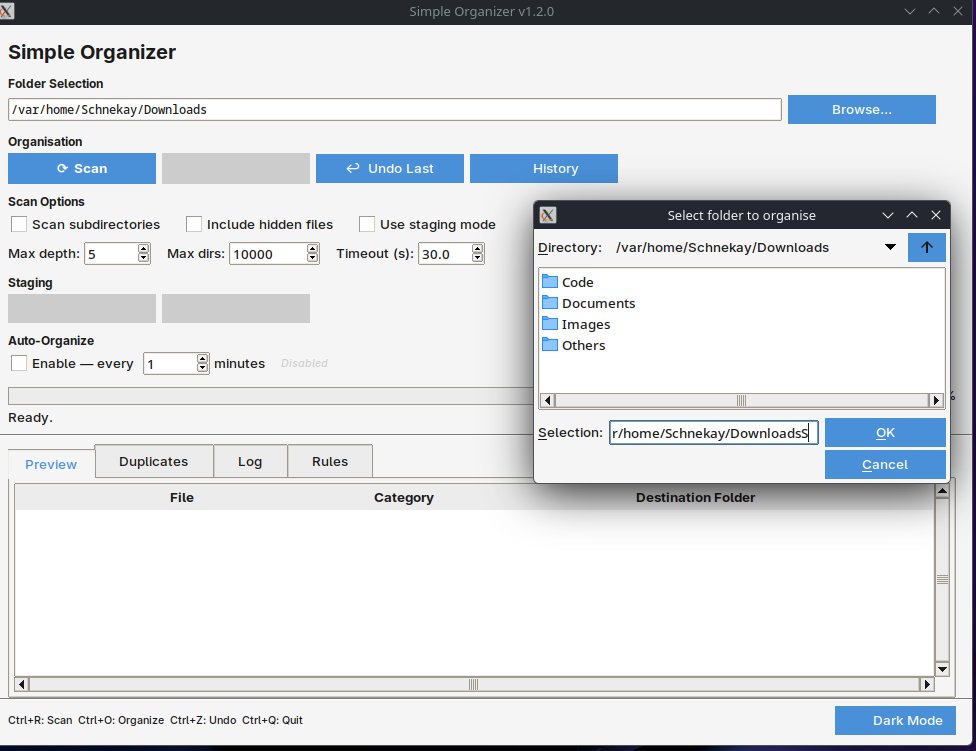Click the X icon in dialog title bar
The width and height of the screenshot is (976, 751).
(x=548, y=215)
